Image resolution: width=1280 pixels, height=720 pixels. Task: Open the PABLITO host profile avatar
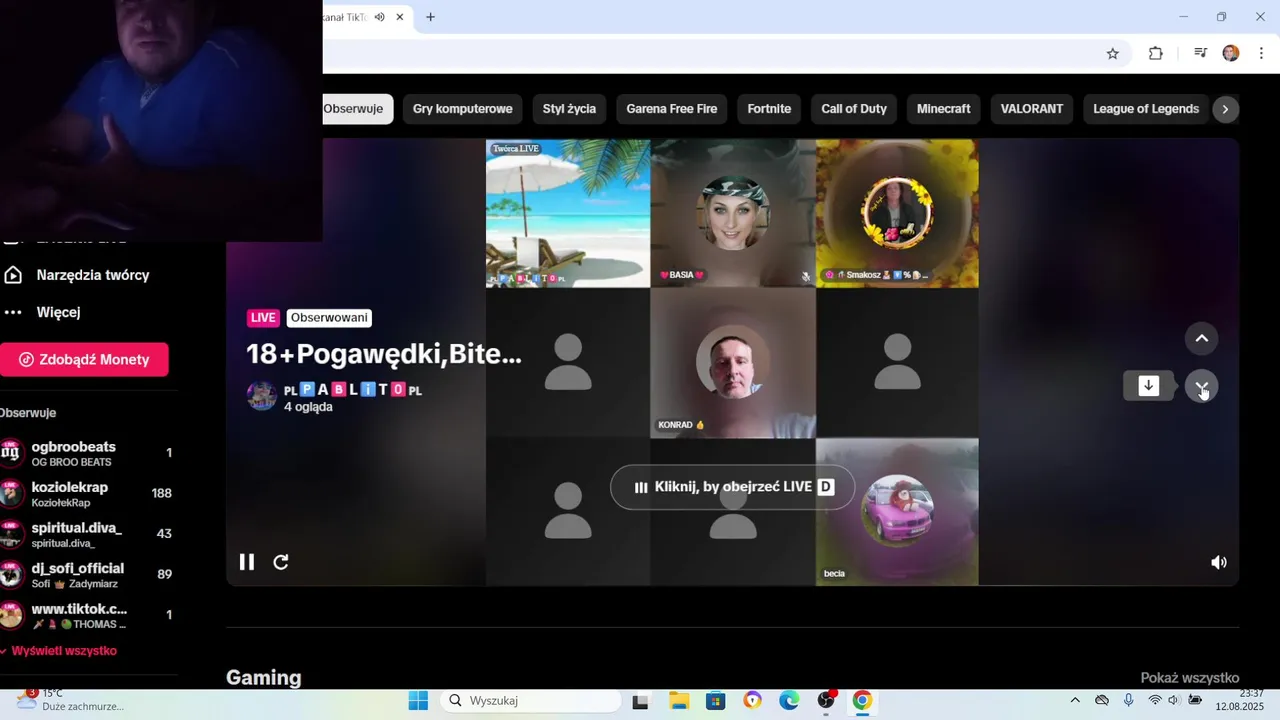pos(262,395)
